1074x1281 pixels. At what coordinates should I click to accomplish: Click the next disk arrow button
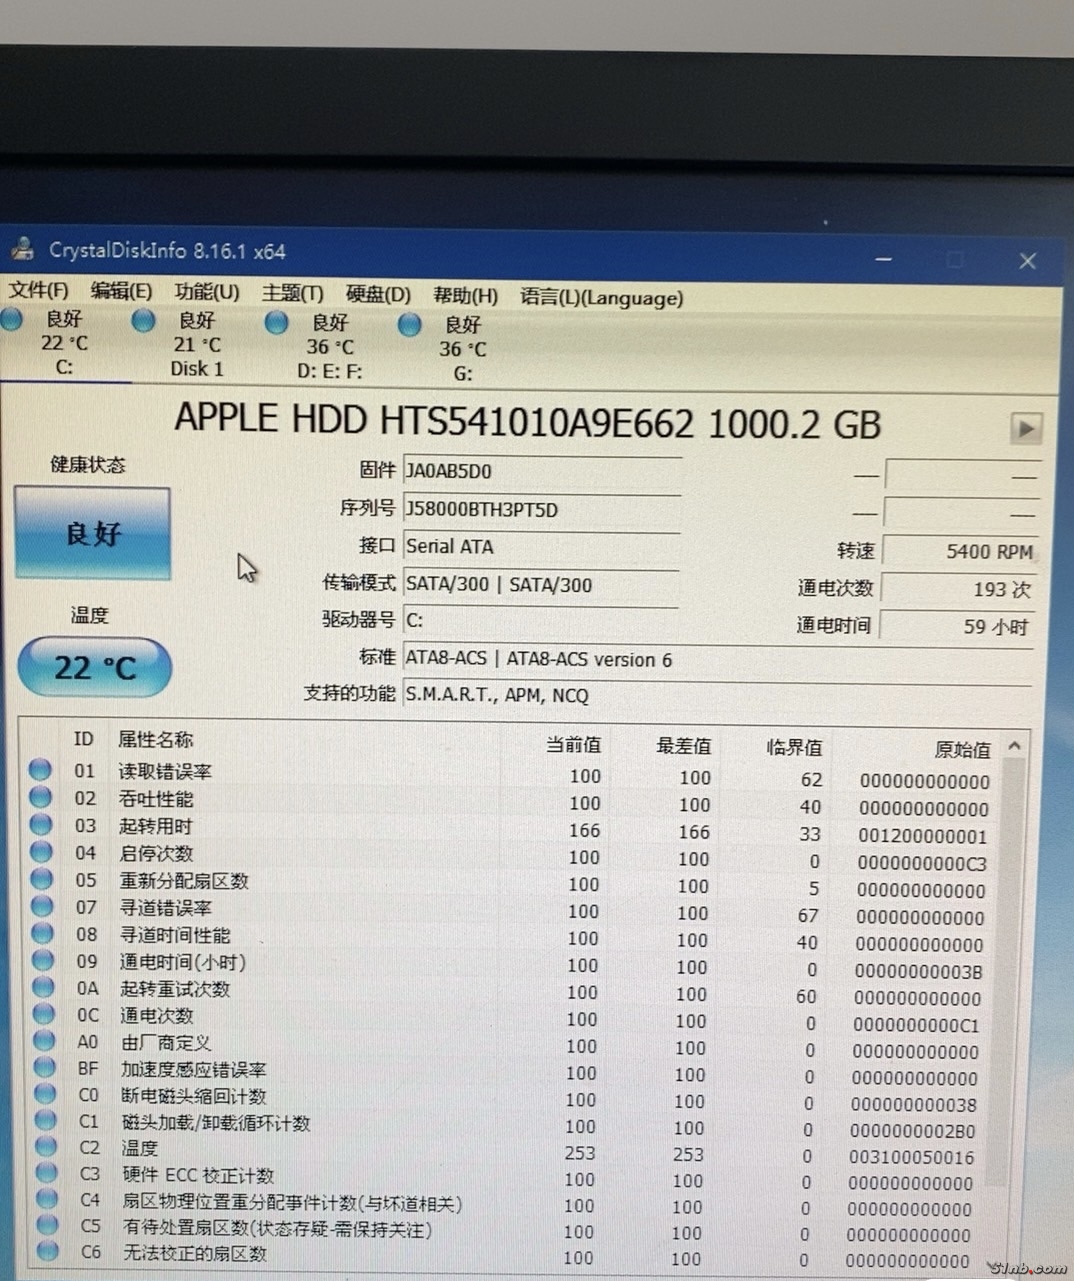(1025, 428)
